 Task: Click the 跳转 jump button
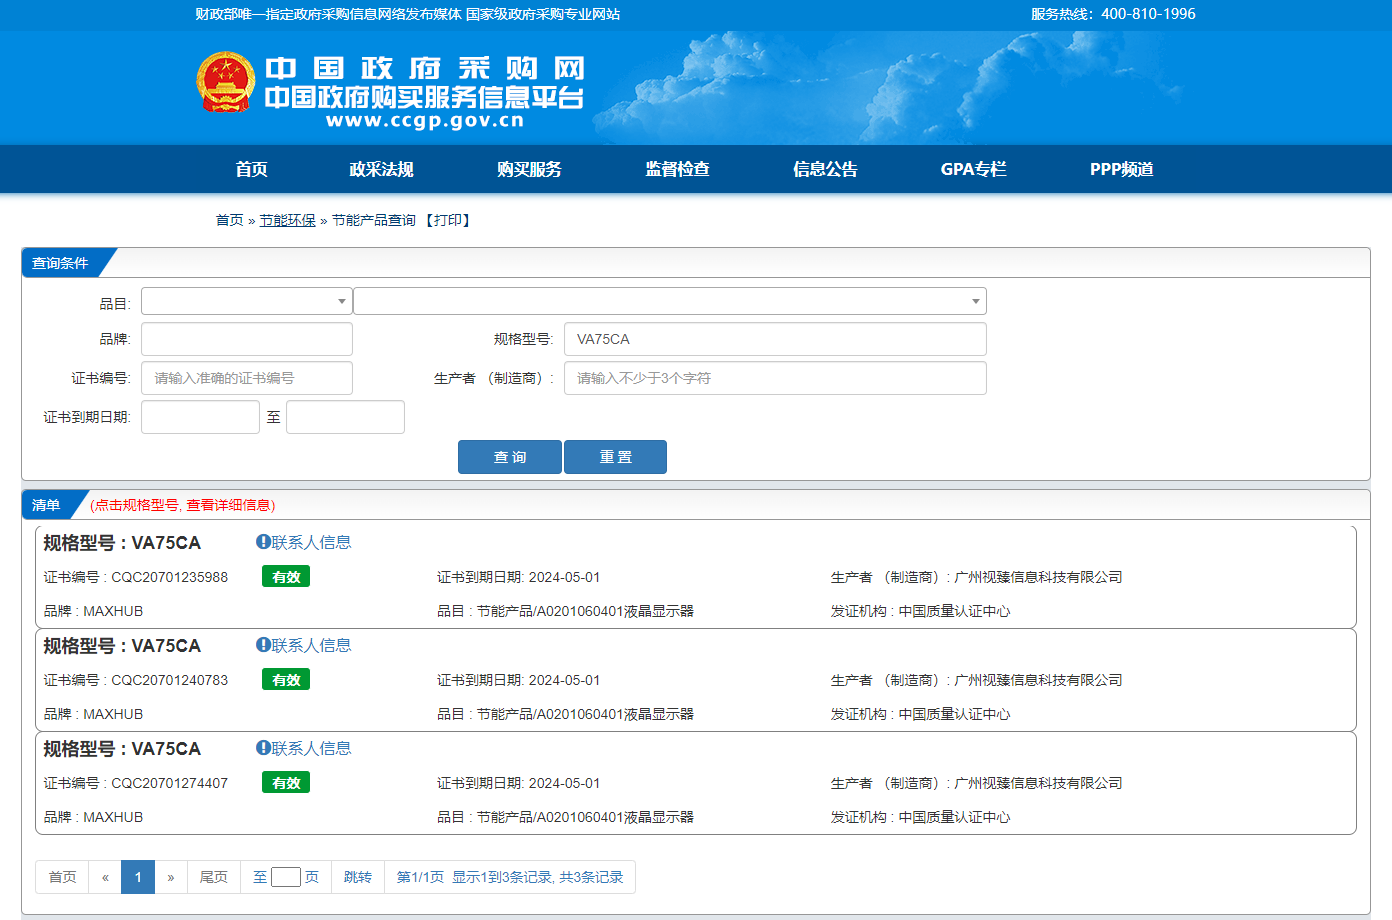[358, 877]
